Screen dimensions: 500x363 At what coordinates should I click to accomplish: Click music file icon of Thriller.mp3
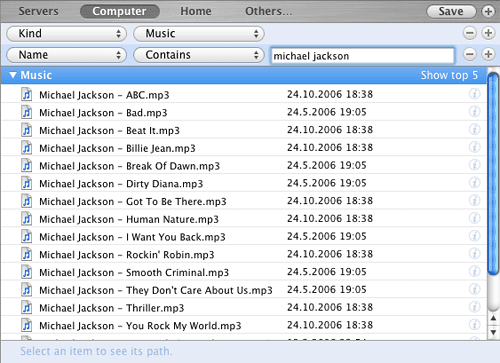[27, 307]
